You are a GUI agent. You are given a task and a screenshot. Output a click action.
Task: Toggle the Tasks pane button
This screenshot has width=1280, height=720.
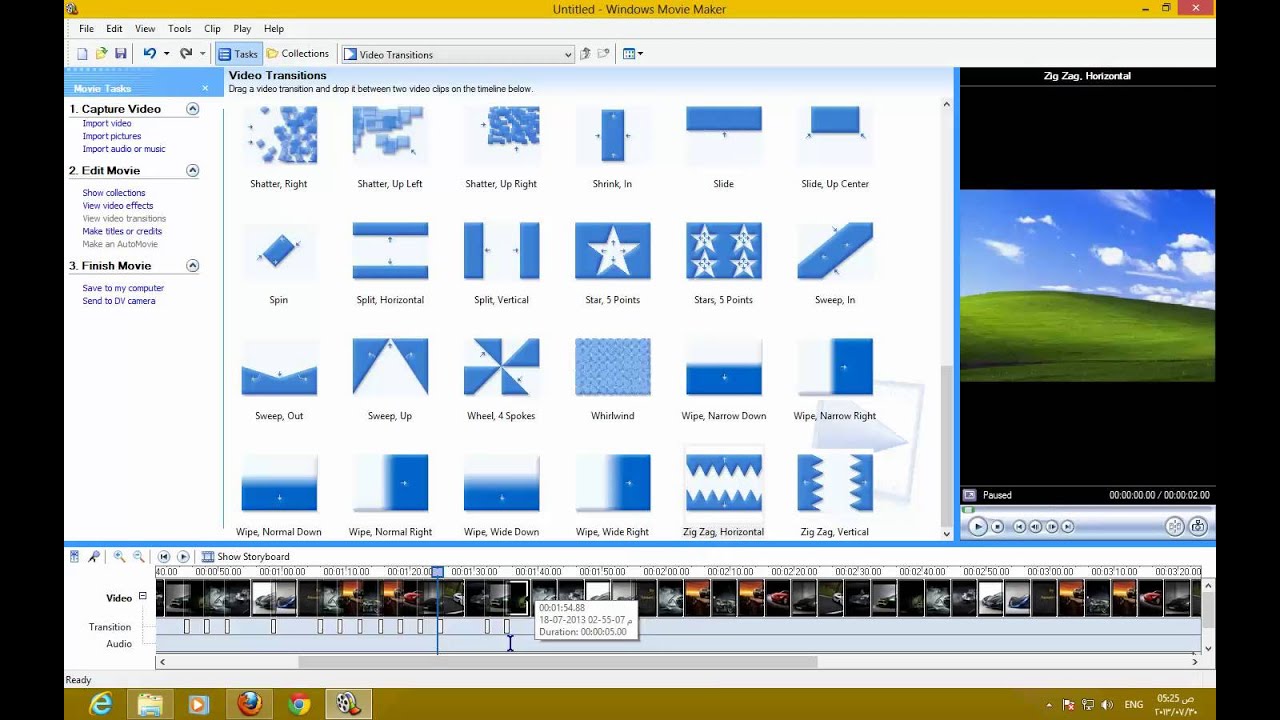(x=238, y=54)
